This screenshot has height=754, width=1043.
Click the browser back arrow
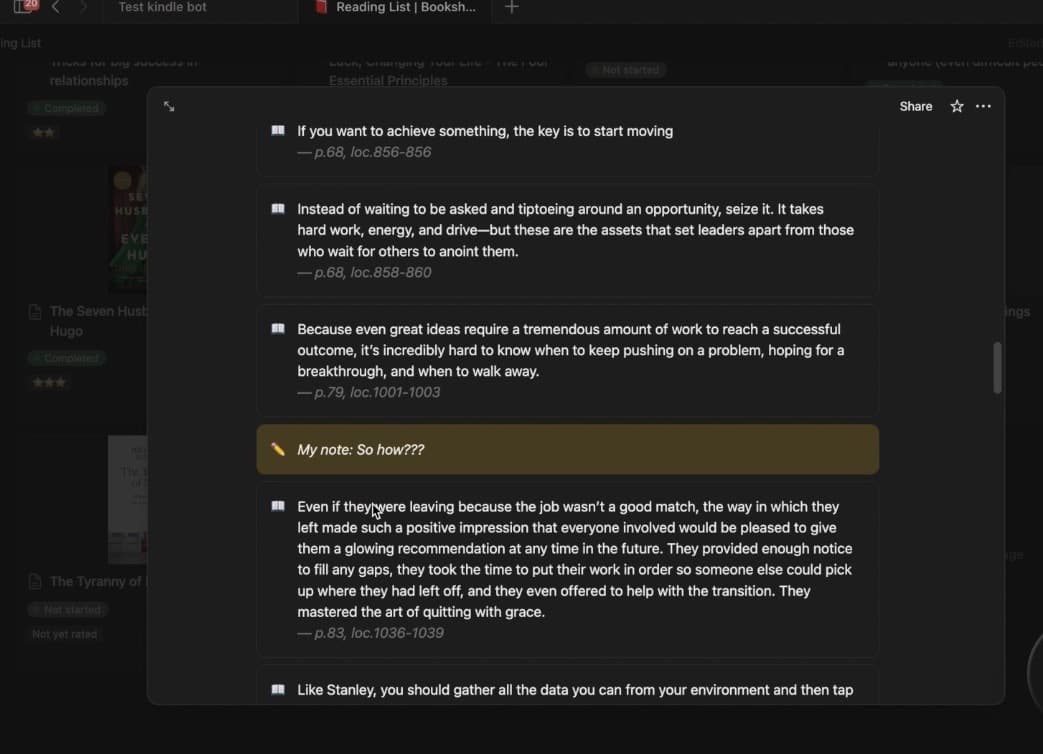[56, 7]
